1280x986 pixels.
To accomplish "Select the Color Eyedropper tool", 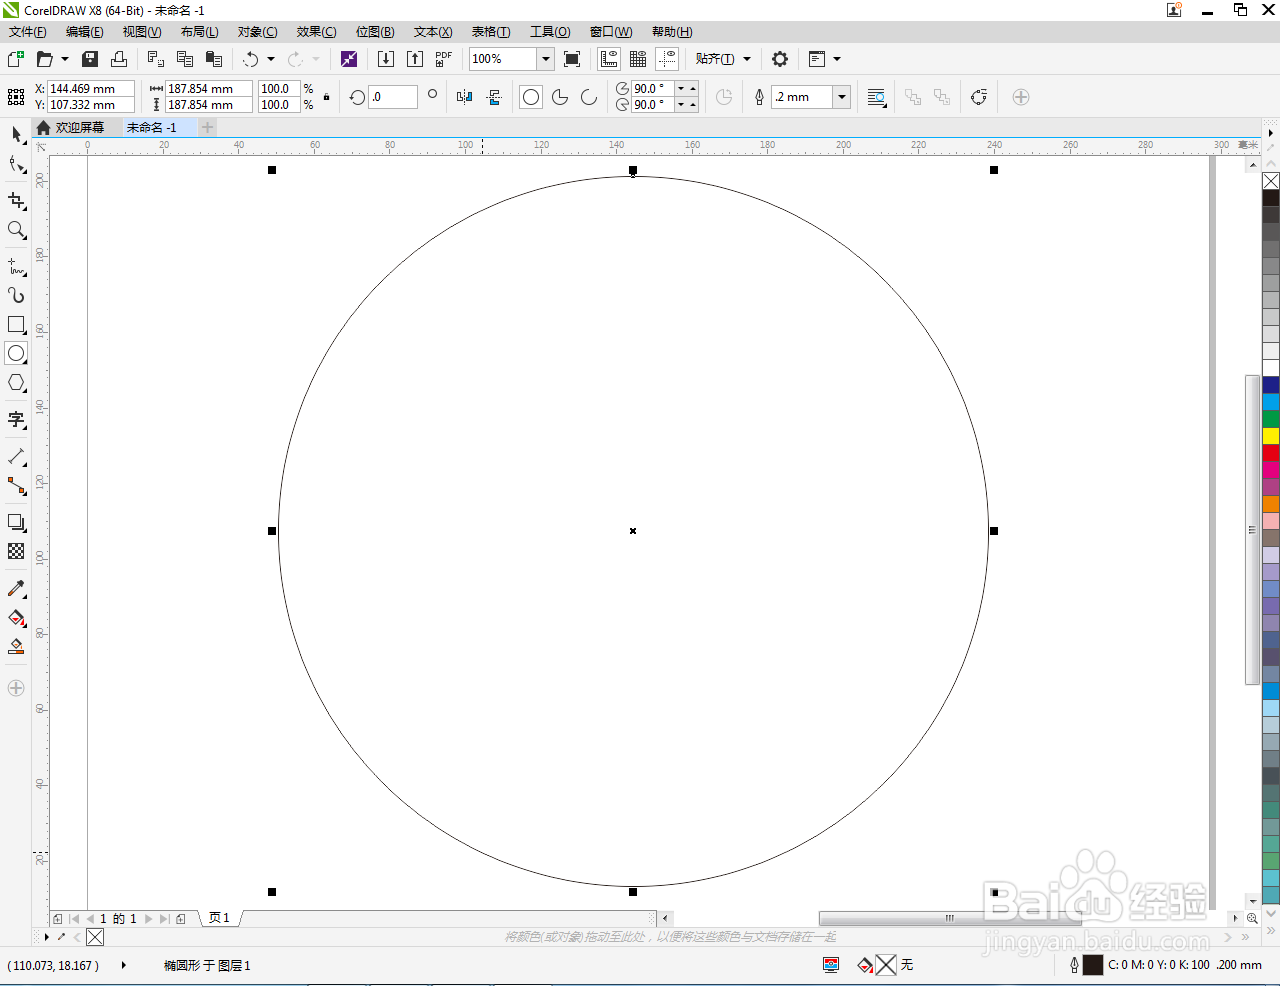I will (x=16, y=588).
